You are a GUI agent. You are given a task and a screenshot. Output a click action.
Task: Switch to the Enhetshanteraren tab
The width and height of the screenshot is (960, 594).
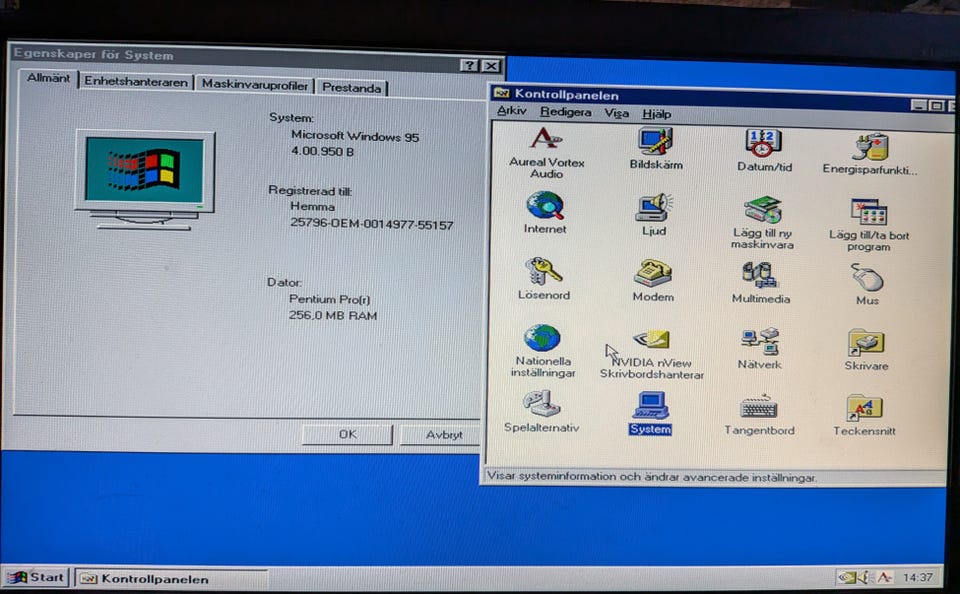(x=136, y=81)
